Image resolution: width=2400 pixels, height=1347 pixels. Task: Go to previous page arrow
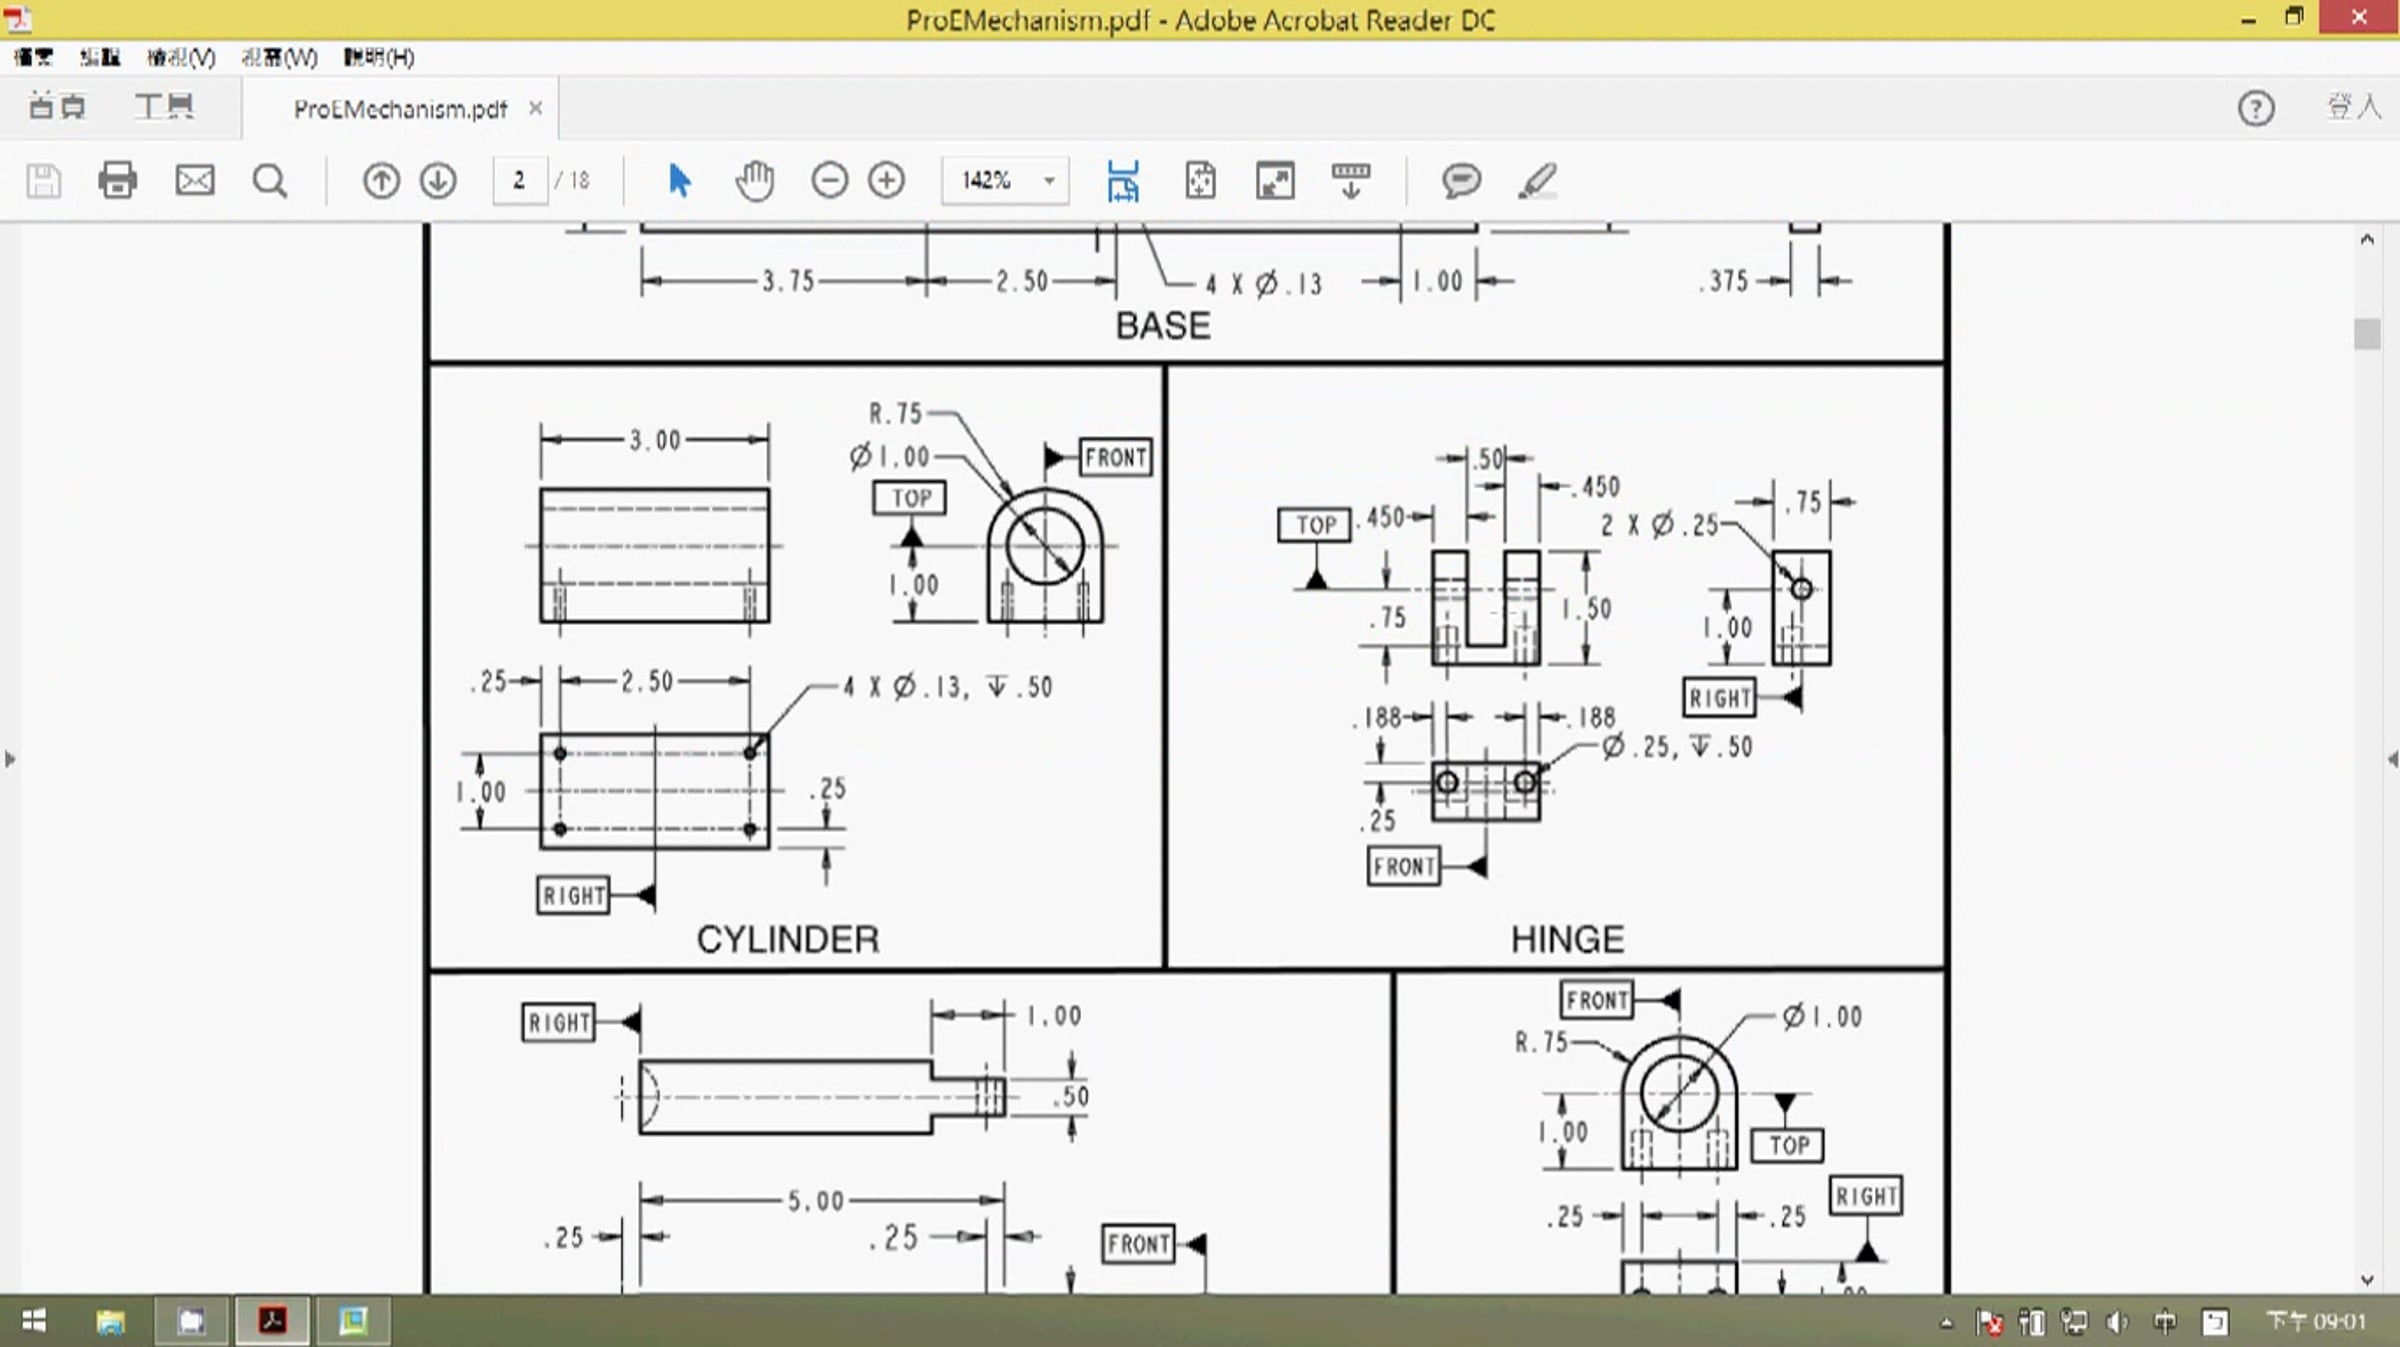coord(380,181)
